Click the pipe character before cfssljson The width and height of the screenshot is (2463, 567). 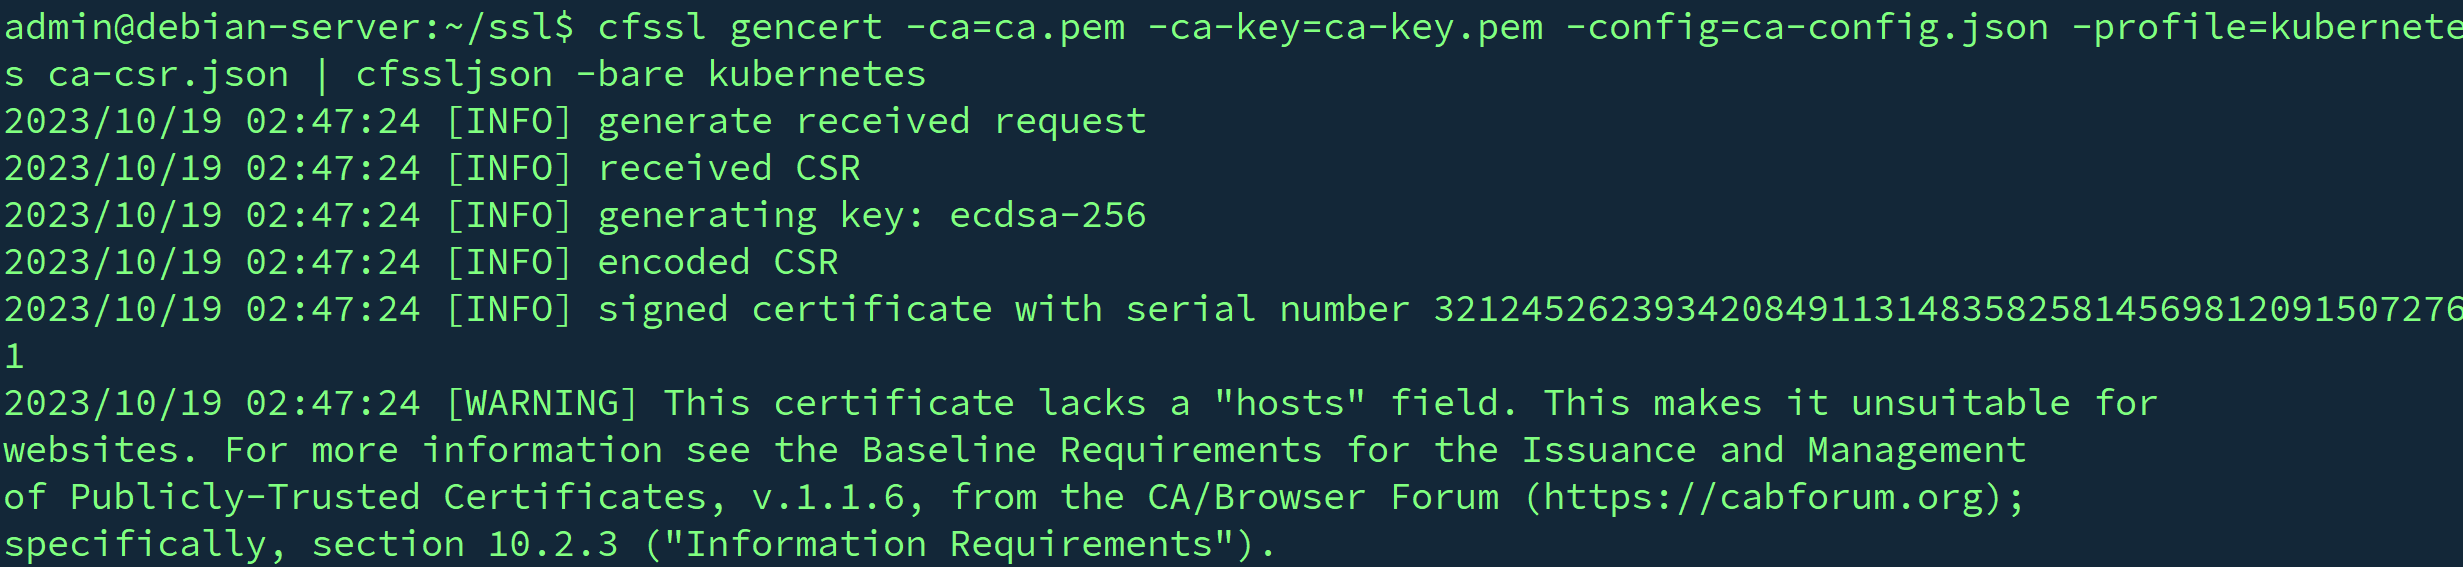[323, 74]
